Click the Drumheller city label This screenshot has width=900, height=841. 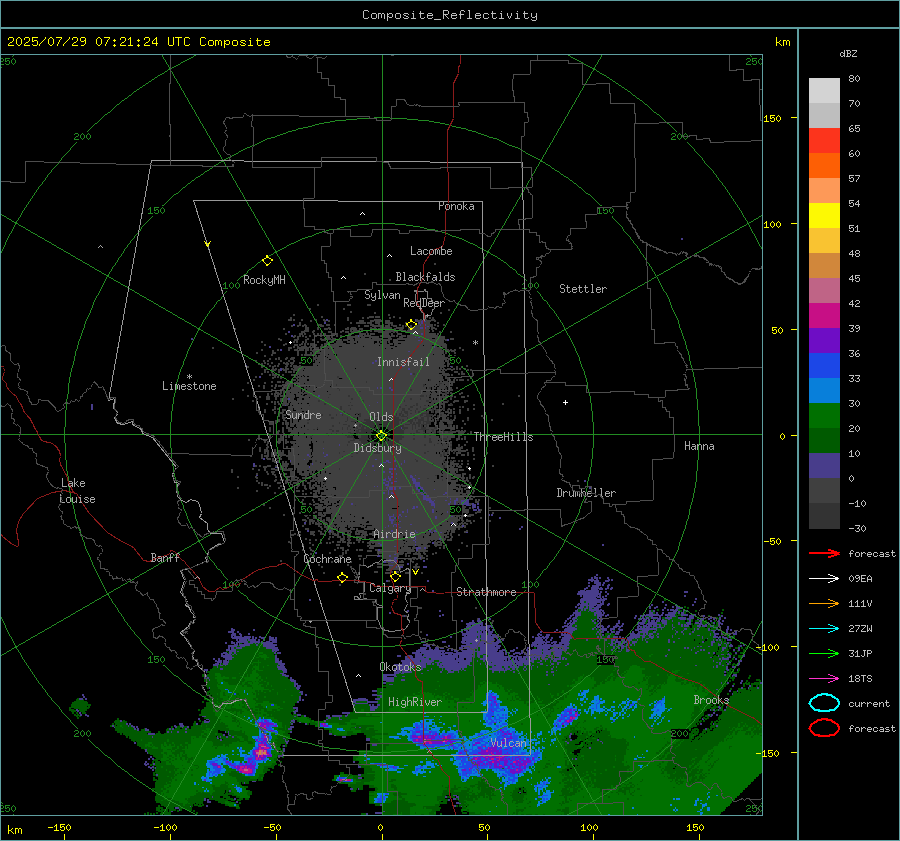point(586,493)
